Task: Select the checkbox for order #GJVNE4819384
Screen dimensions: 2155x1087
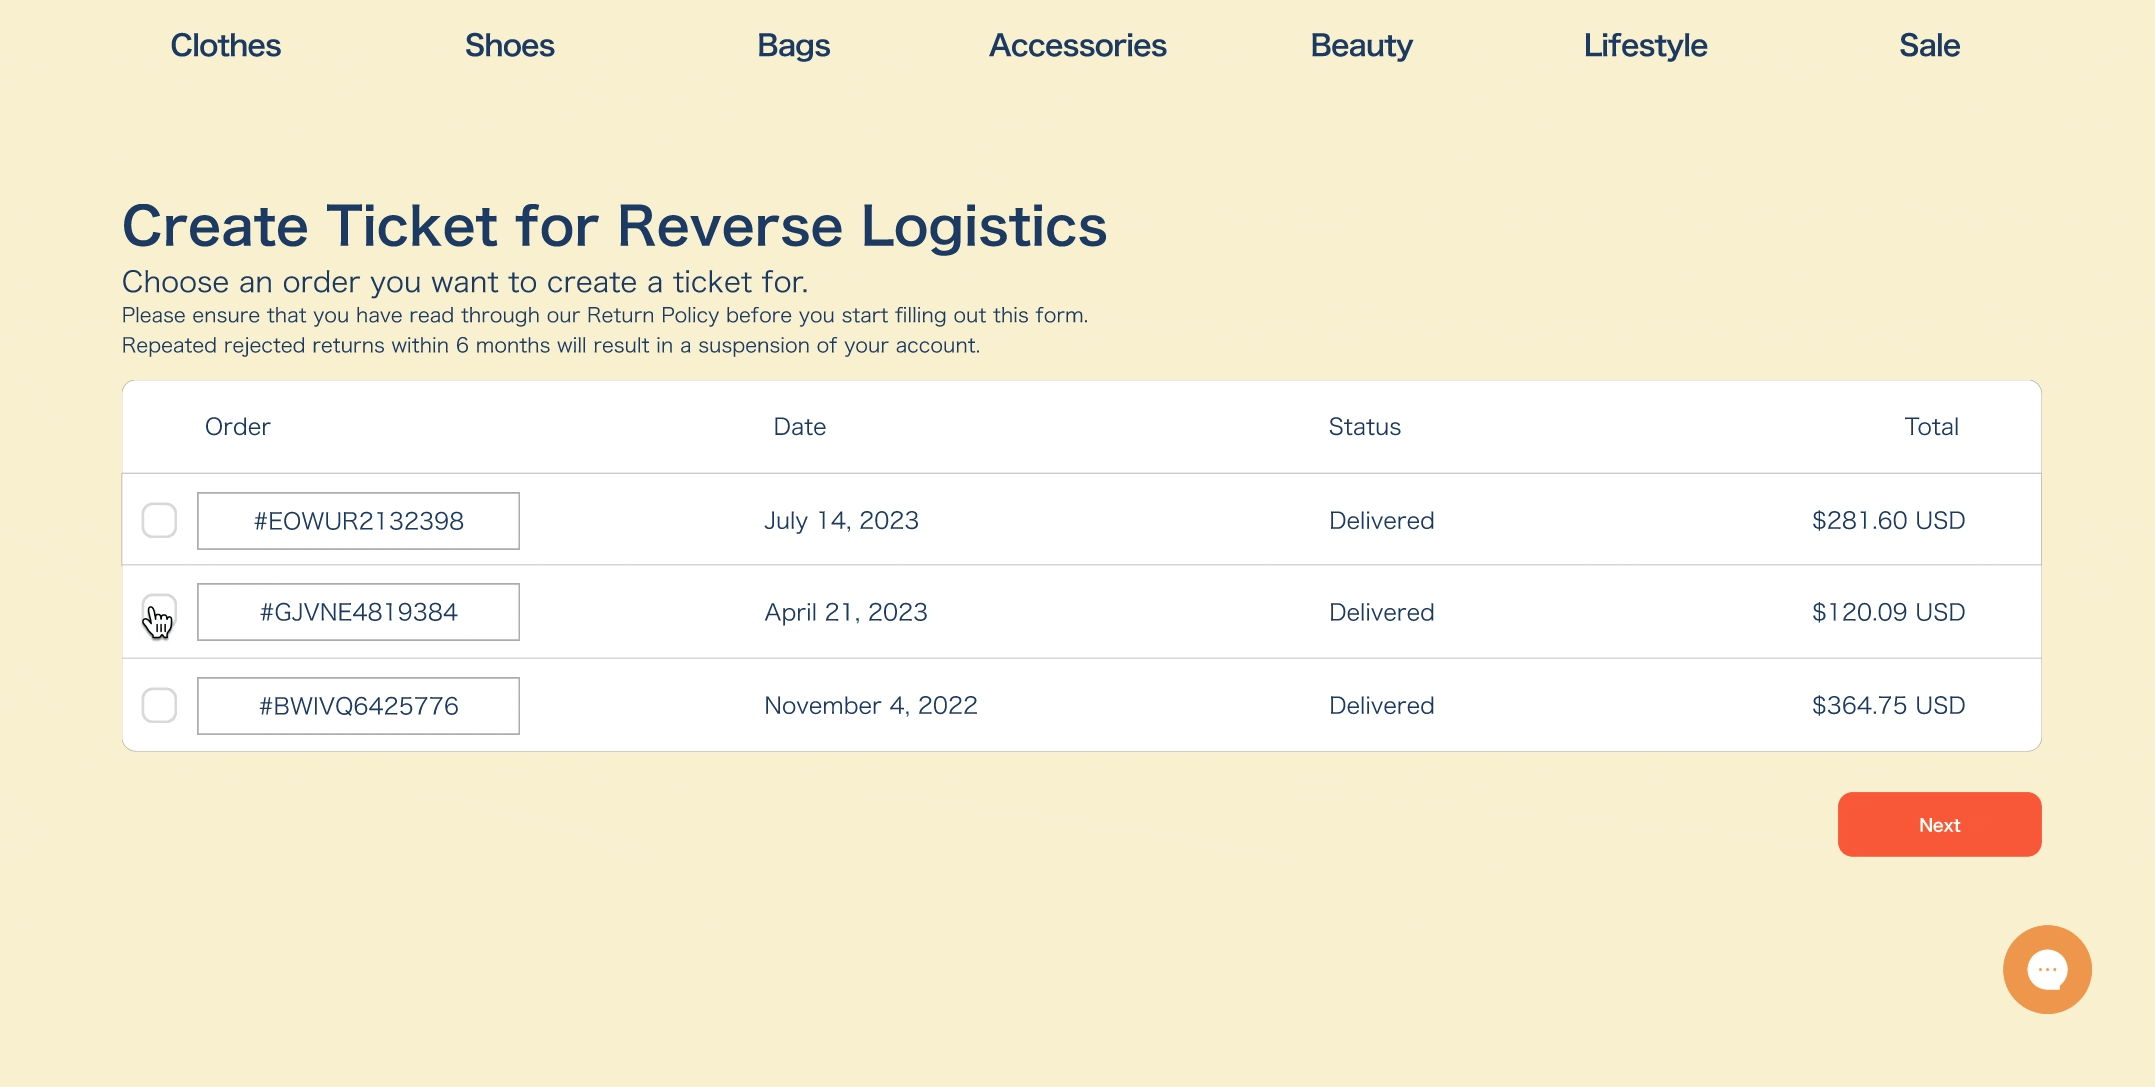Action: (159, 611)
